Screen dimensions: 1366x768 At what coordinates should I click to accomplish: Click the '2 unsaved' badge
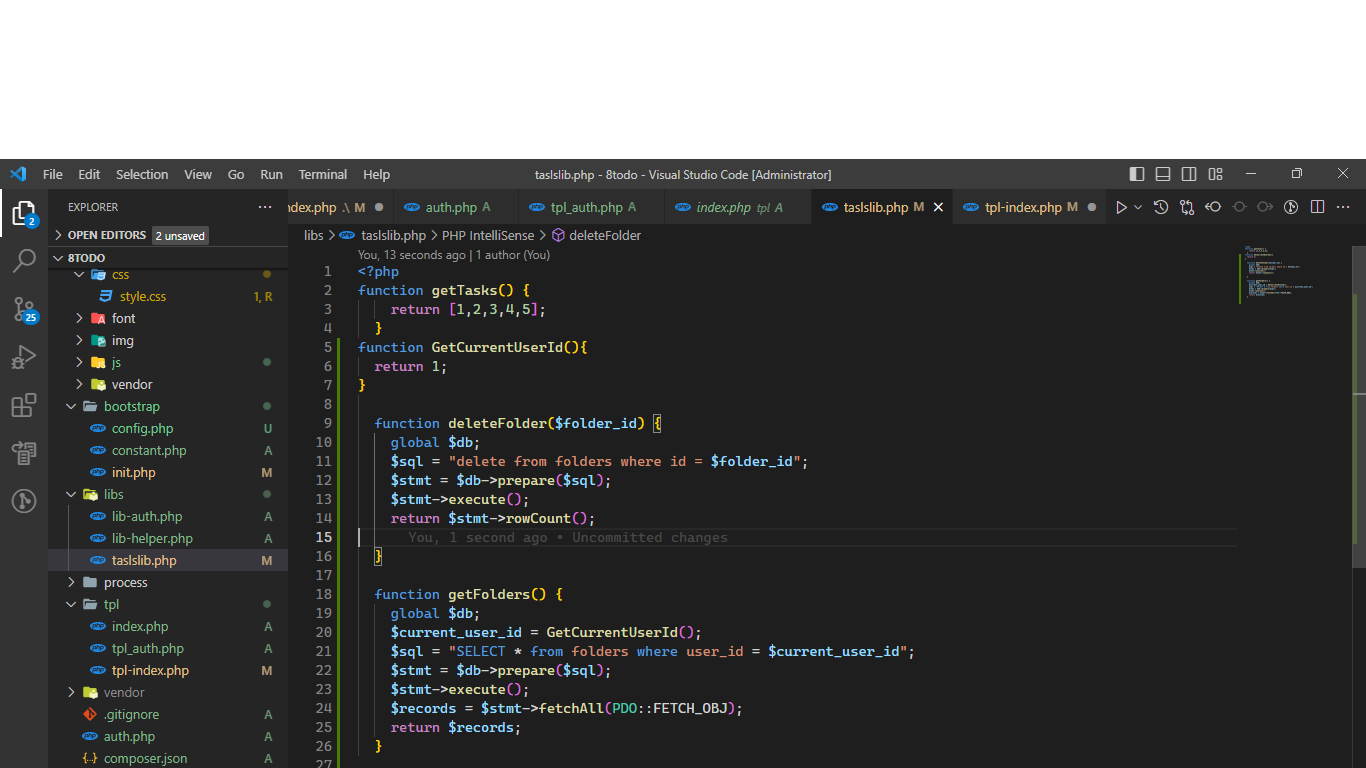(x=180, y=236)
